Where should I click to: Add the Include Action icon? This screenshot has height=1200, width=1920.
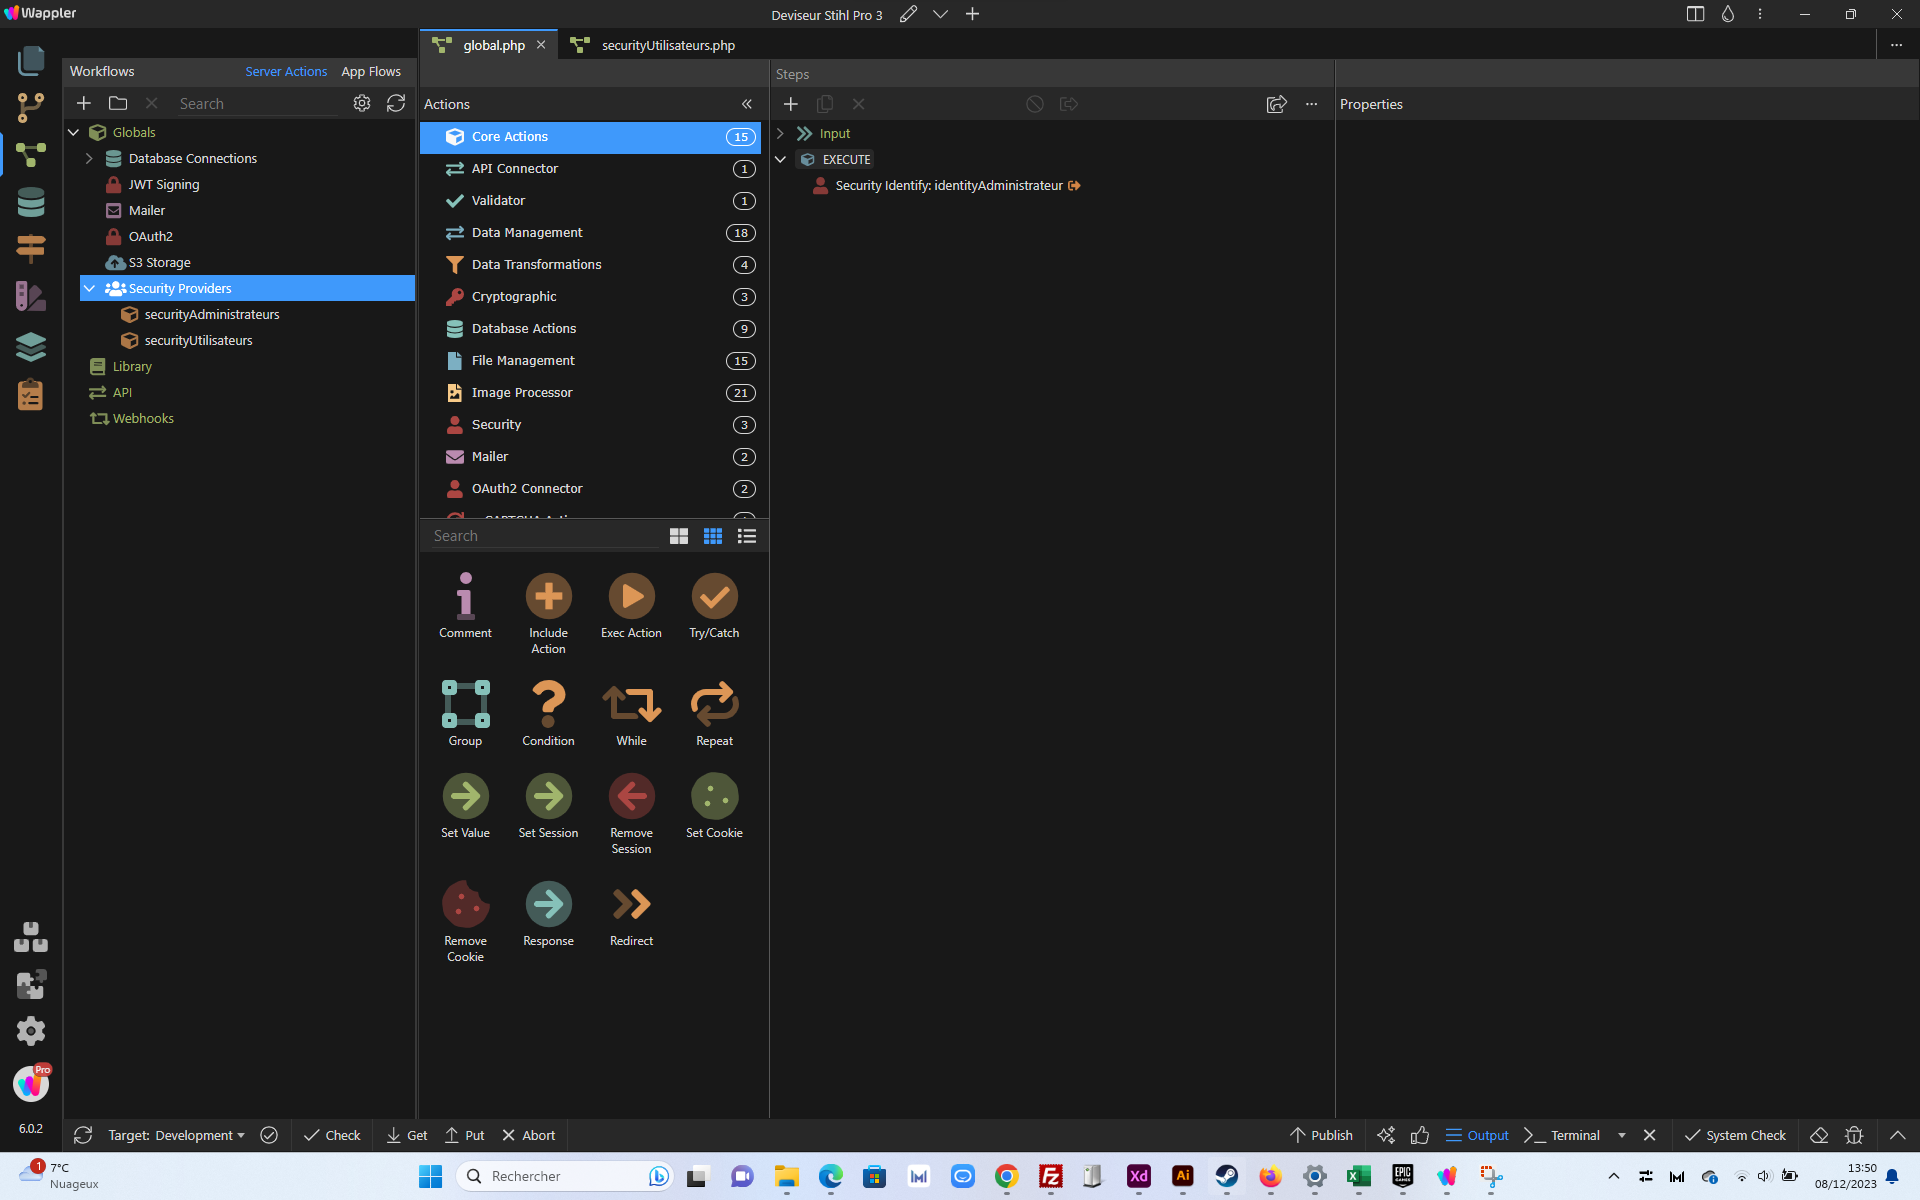[548, 597]
